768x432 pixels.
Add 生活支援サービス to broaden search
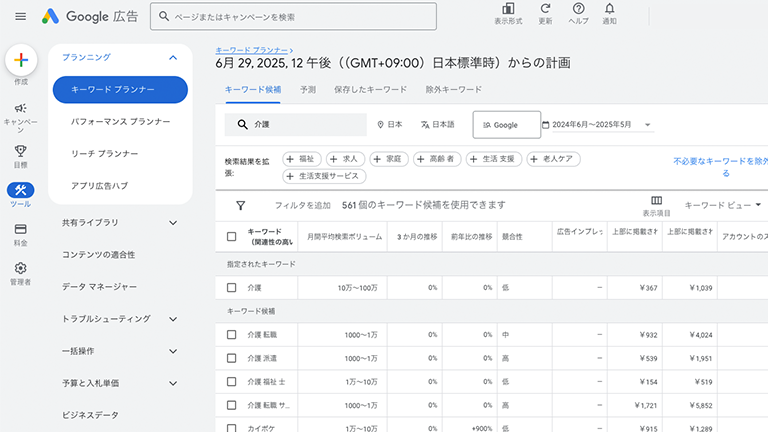[324, 176]
